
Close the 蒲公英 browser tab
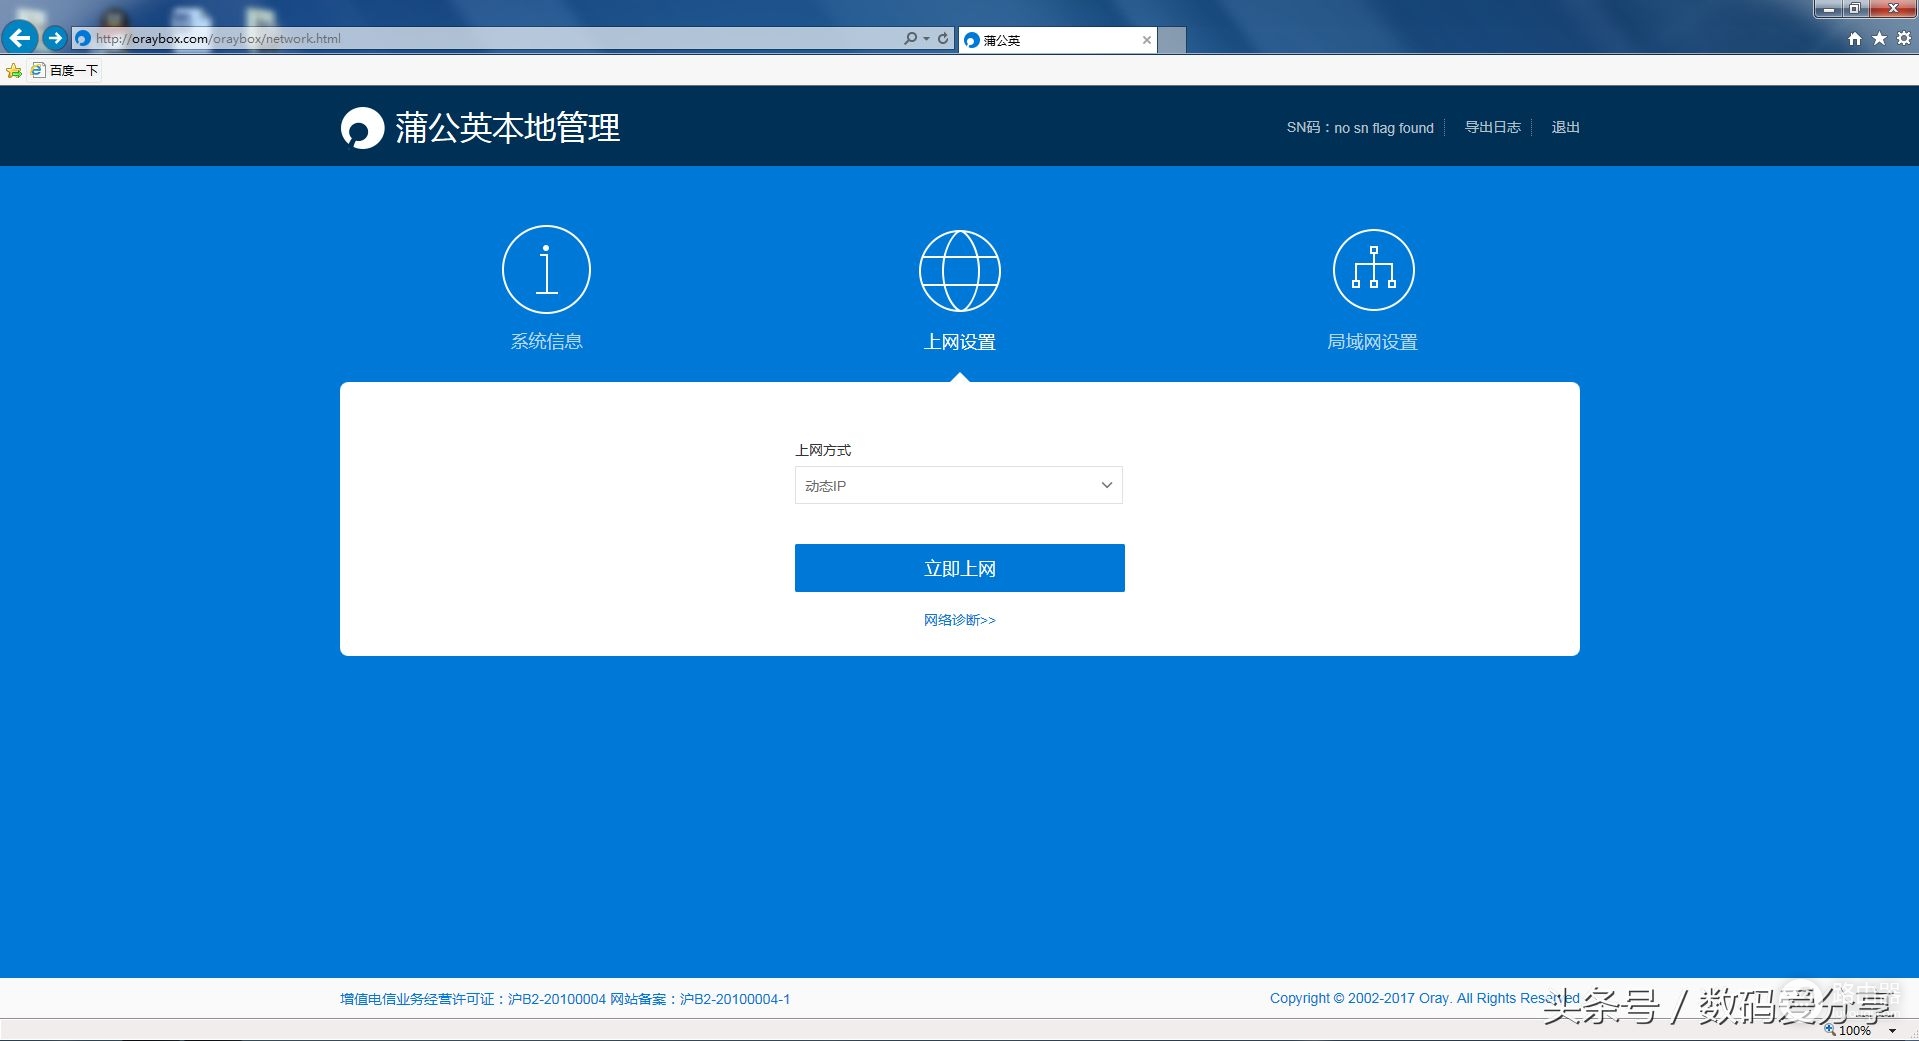pyautogui.click(x=1146, y=40)
